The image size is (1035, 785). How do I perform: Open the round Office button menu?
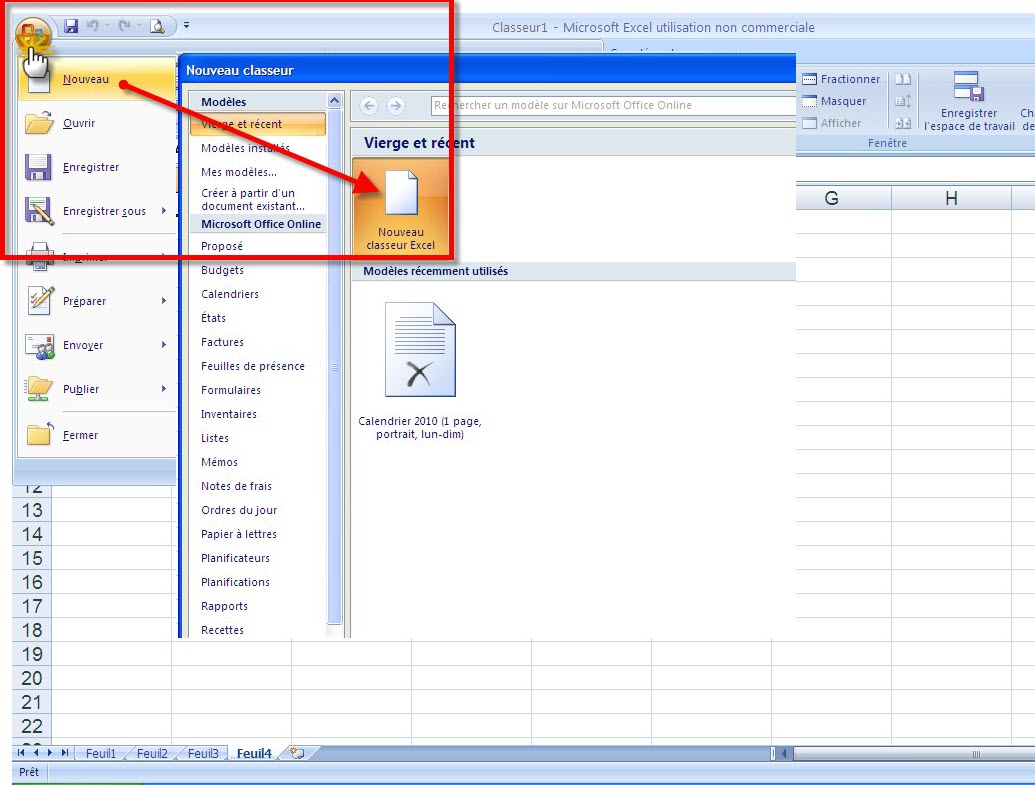click(x=32, y=36)
